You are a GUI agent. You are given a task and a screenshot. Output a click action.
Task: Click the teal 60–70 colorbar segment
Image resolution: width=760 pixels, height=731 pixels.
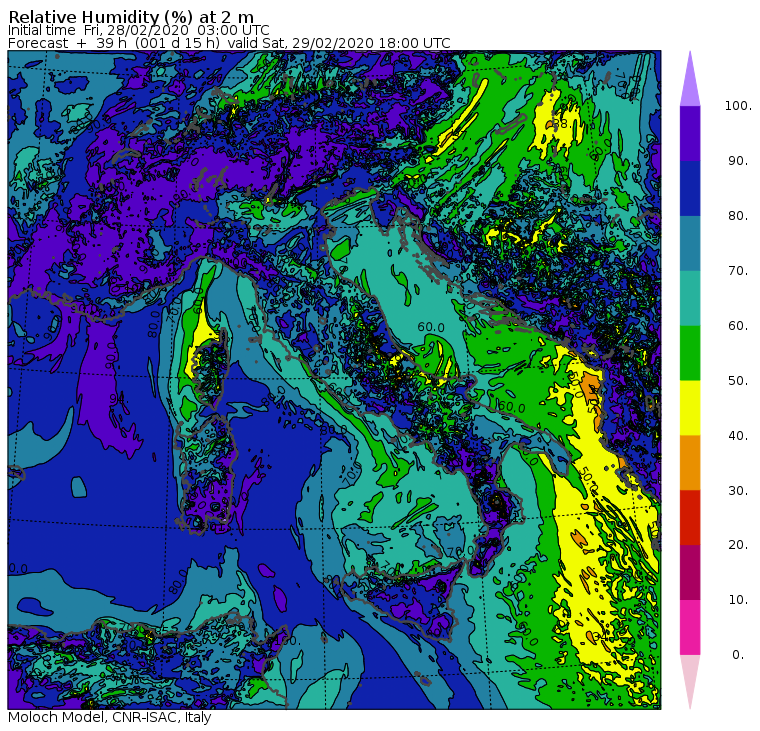tap(690, 298)
